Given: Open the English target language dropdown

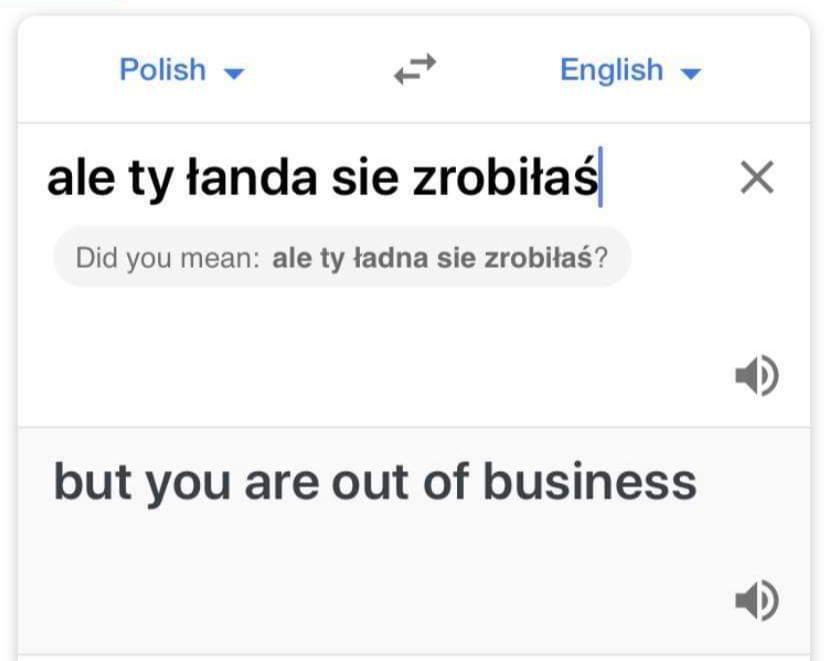Looking at the screenshot, I should click(630, 70).
